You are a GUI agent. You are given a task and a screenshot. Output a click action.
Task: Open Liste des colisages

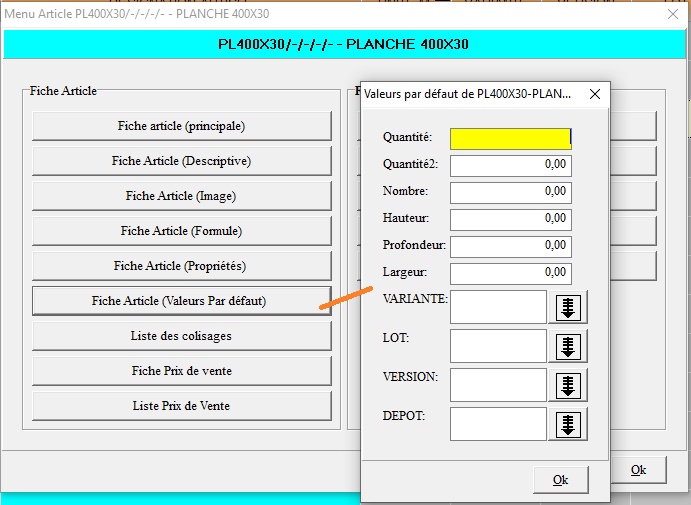click(x=181, y=336)
